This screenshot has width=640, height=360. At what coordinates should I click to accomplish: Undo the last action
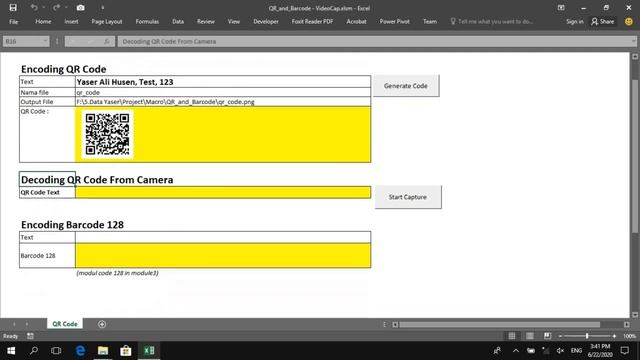[34, 7]
